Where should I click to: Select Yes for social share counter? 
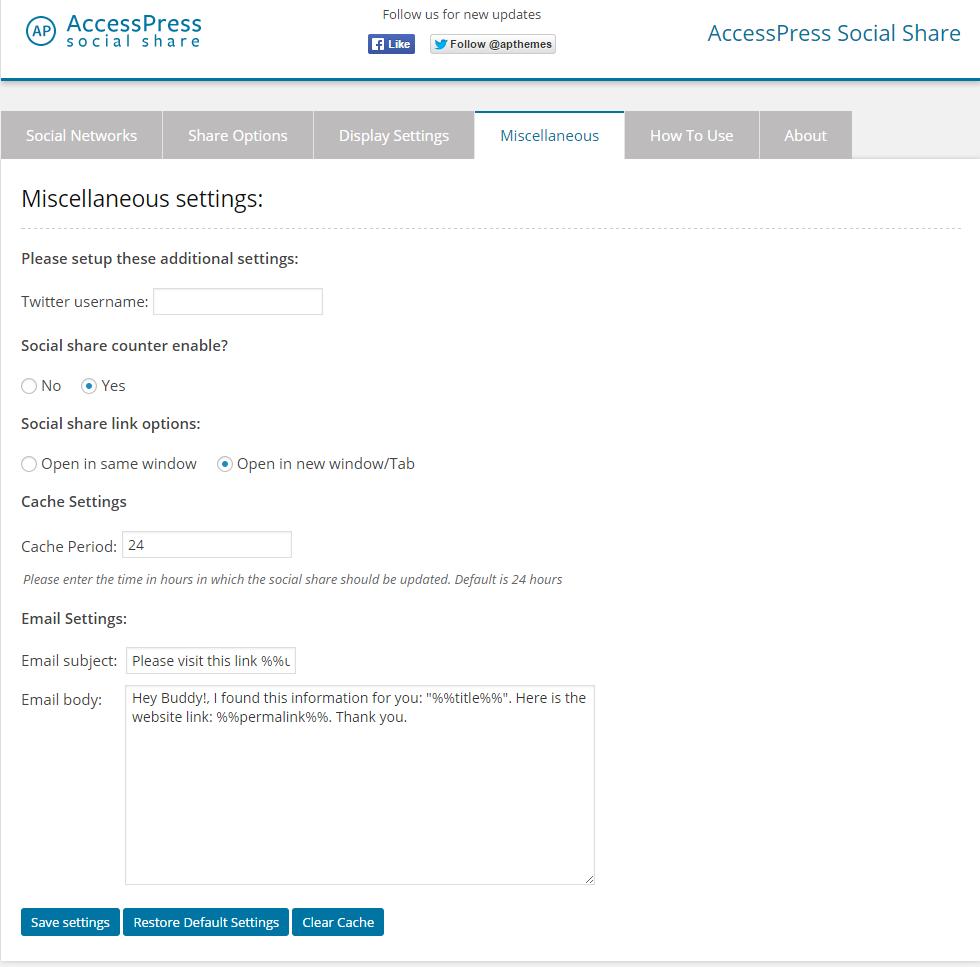click(x=89, y=386)
